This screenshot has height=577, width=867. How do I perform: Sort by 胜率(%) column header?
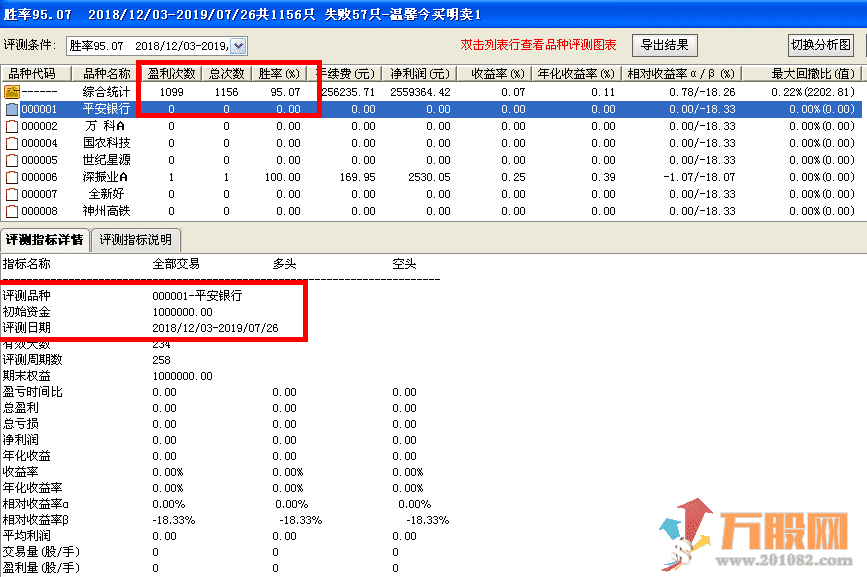pos(279,74)
